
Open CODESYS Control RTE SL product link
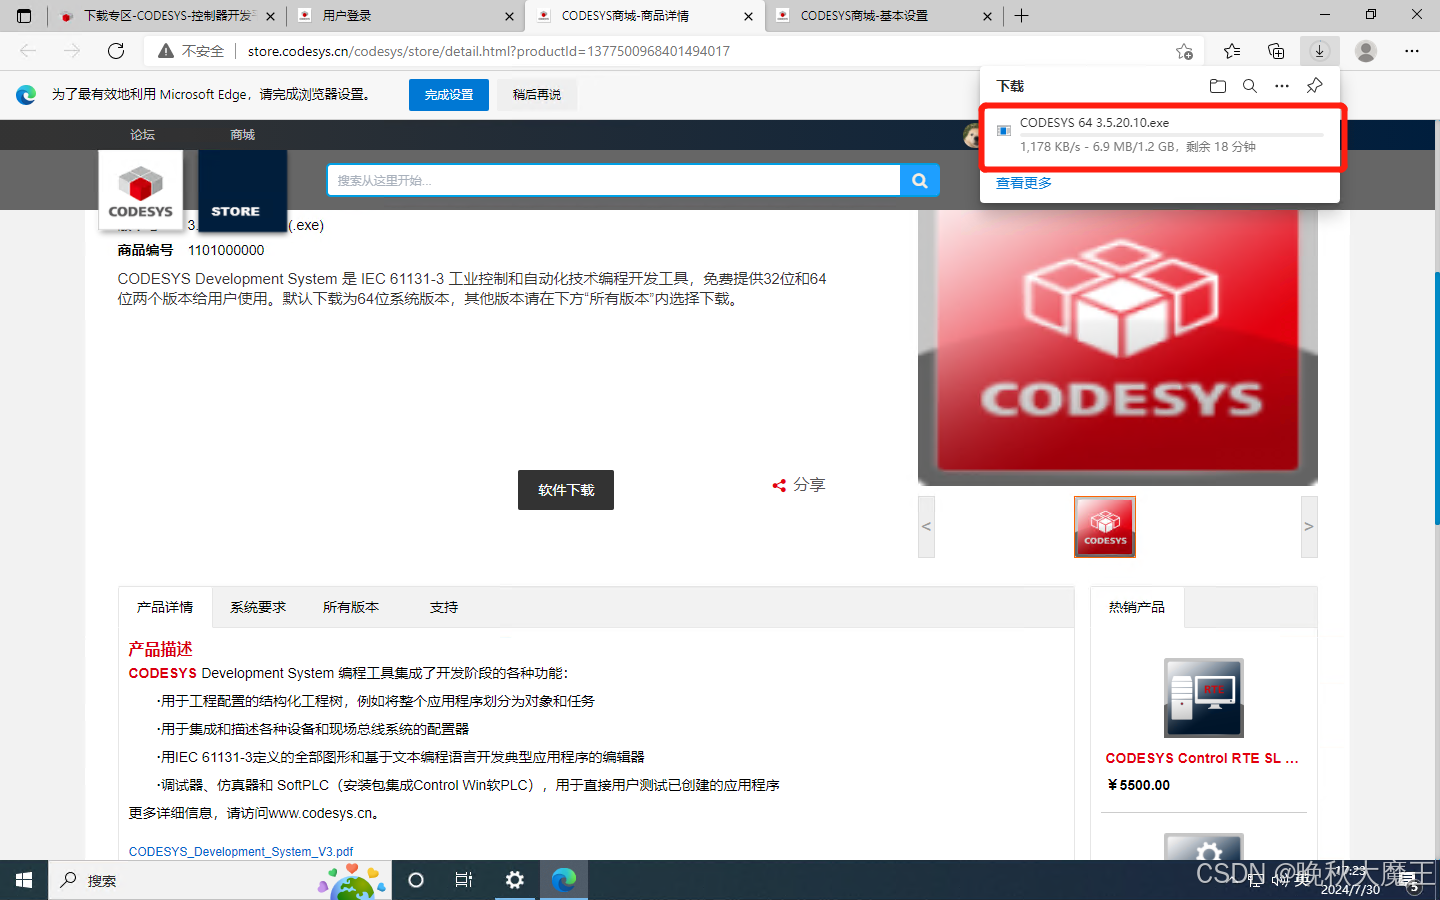[1202, 758]
